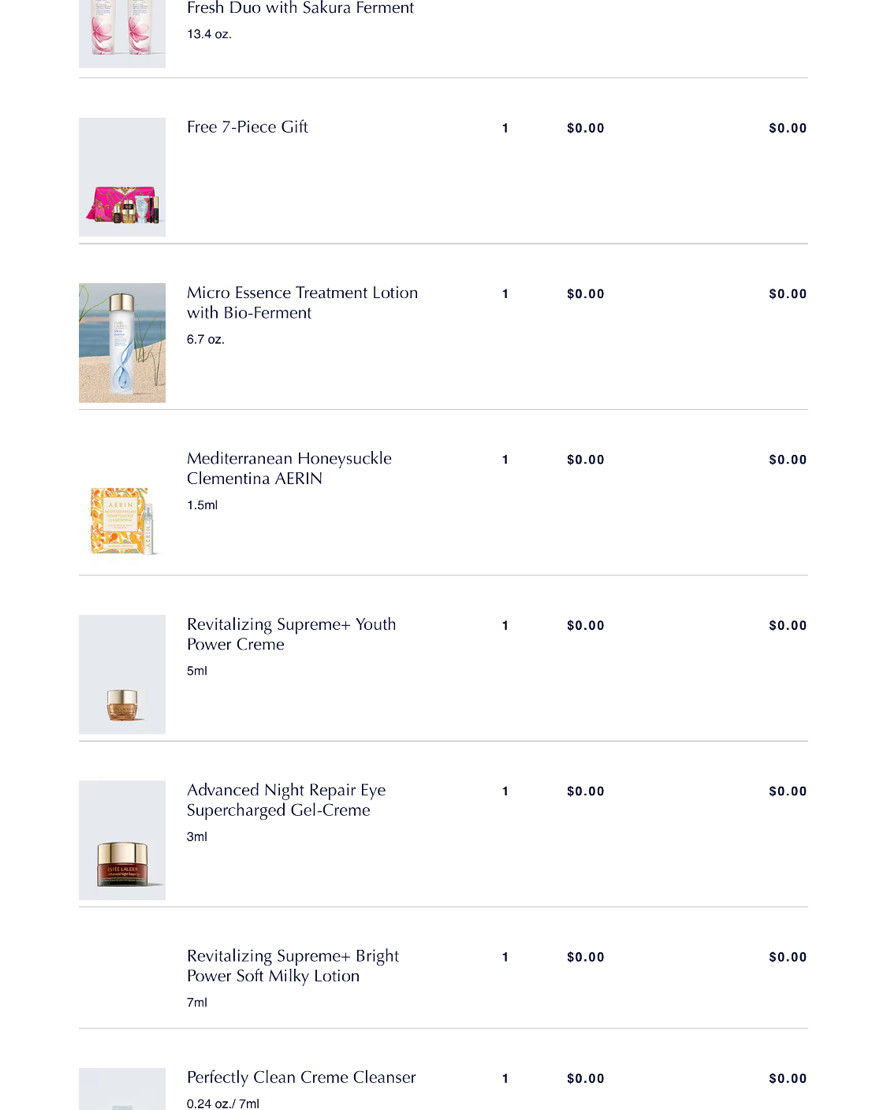Image resolution: width=887 pixels, height=1110 pixels.
Task: Select the Revitalizing Supreme+ Youth Power Creme title
Action: tap(291, 634)
